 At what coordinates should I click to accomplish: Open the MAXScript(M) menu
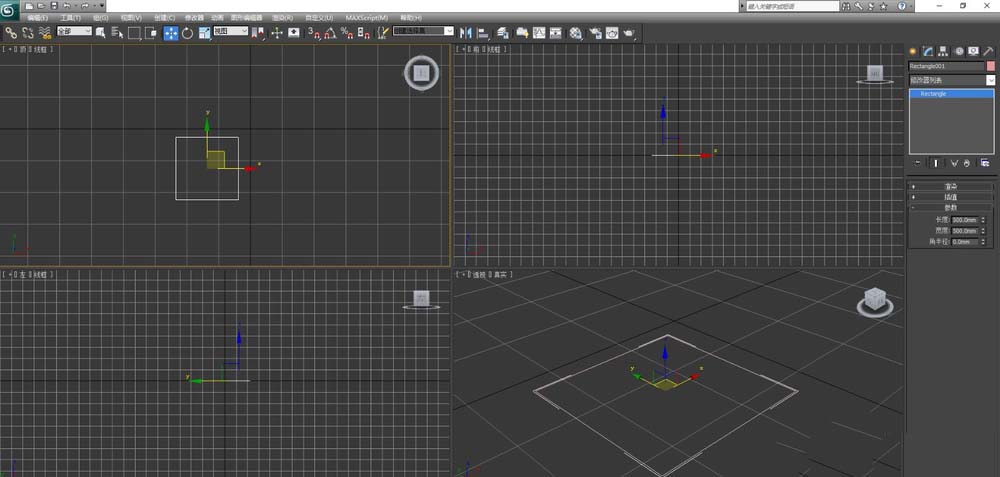pyautogui.click(x=367, y=18)
